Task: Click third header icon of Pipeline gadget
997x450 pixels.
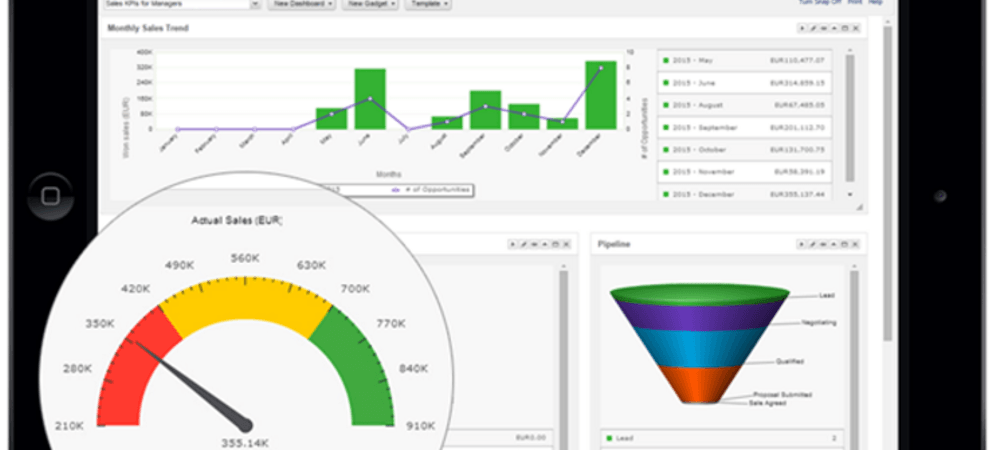Action: [x=823, y=244]
